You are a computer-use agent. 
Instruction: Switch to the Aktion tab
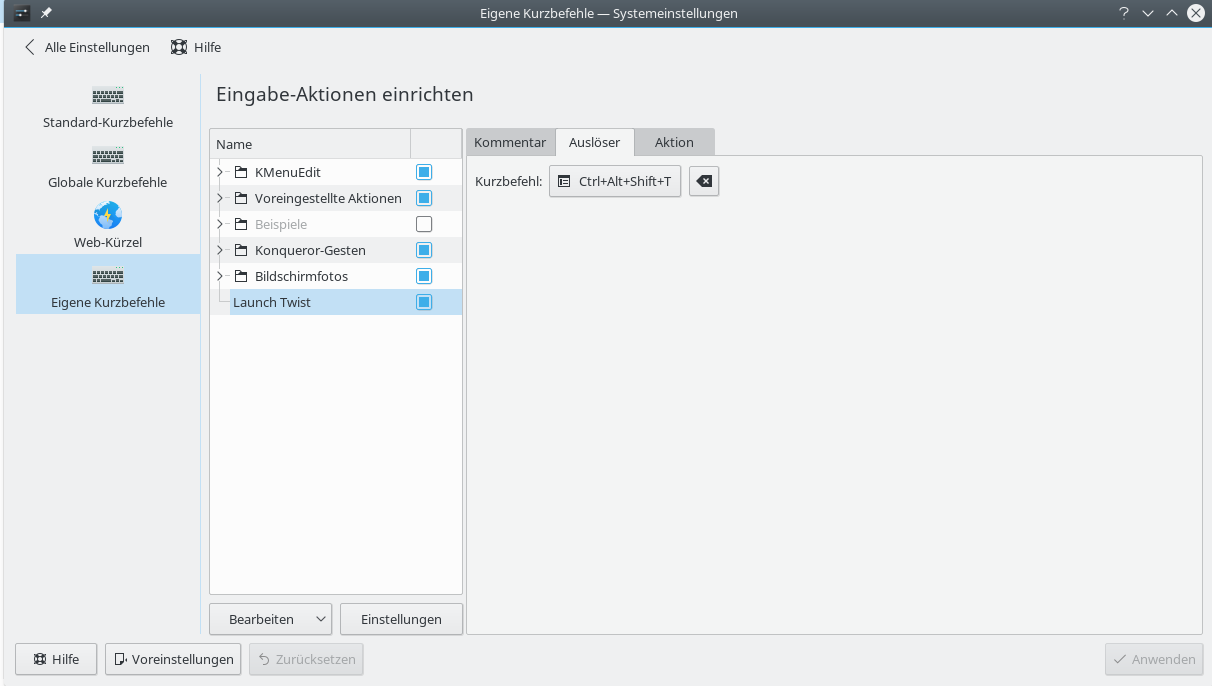pos(675,142)
